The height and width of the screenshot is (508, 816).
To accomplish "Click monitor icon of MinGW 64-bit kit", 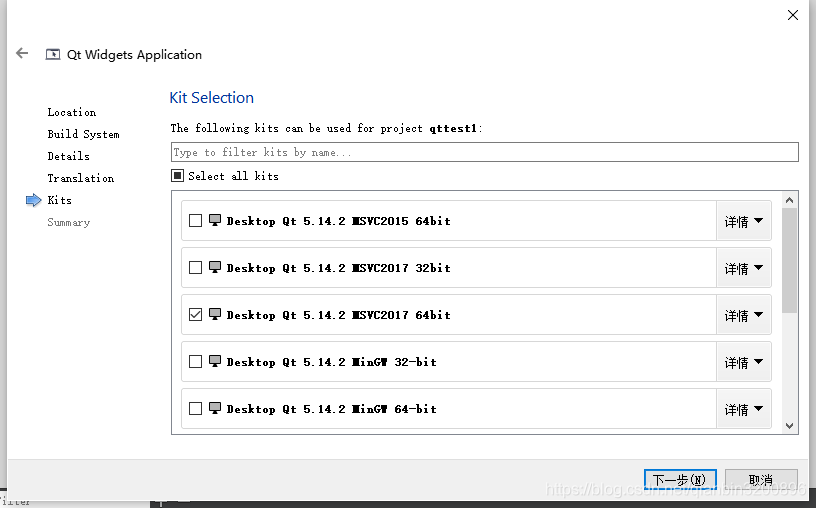I will coord(215,408).
